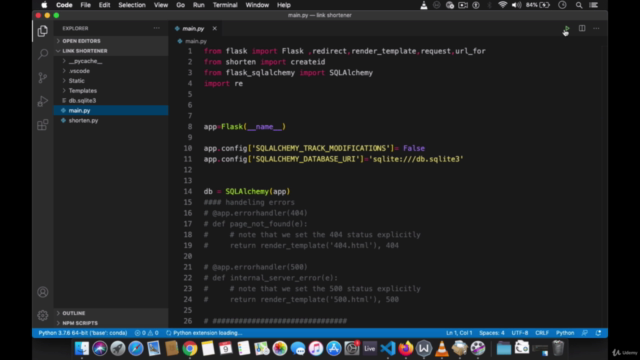Screen dimensions: 640x360
Task: Open the Run menu
Action: 199,5
